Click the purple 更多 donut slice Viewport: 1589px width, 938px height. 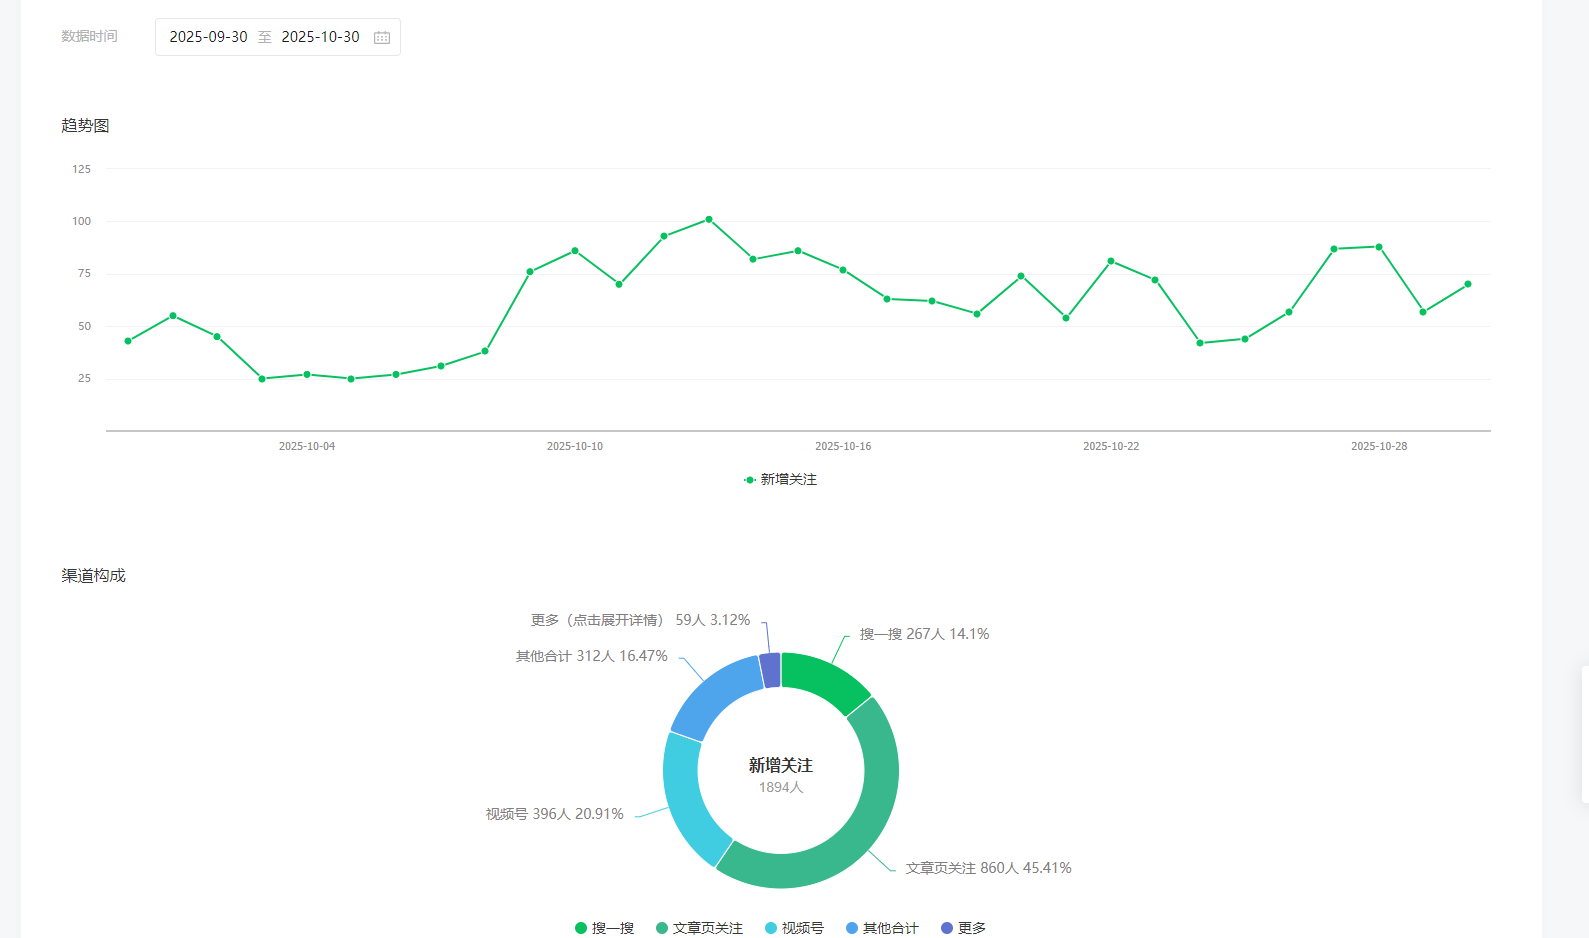pos(770,670)
